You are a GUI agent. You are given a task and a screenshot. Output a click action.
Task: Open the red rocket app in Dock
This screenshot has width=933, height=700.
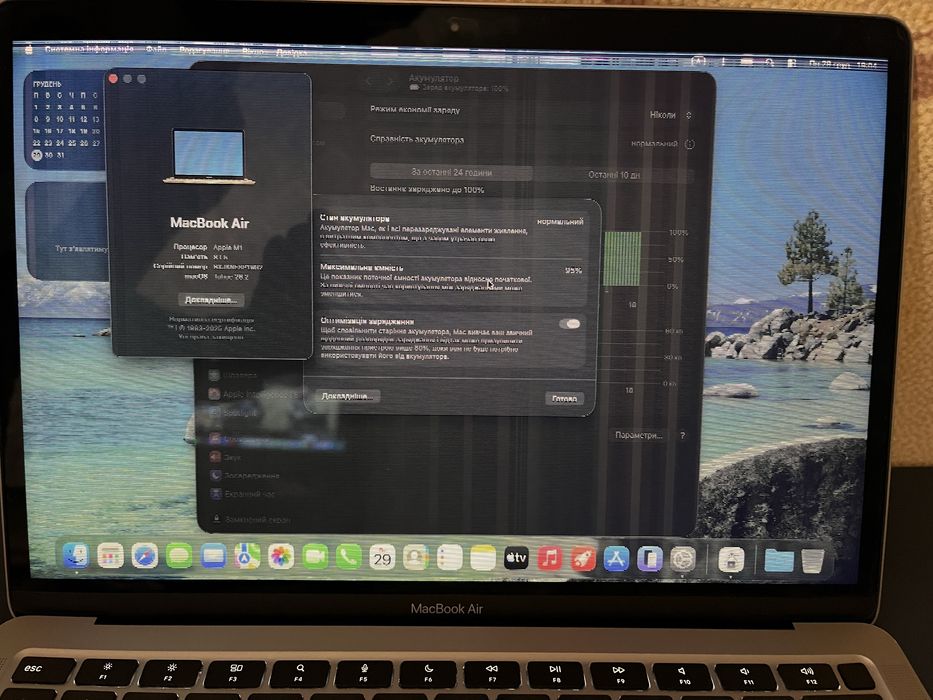click(583, 559)
